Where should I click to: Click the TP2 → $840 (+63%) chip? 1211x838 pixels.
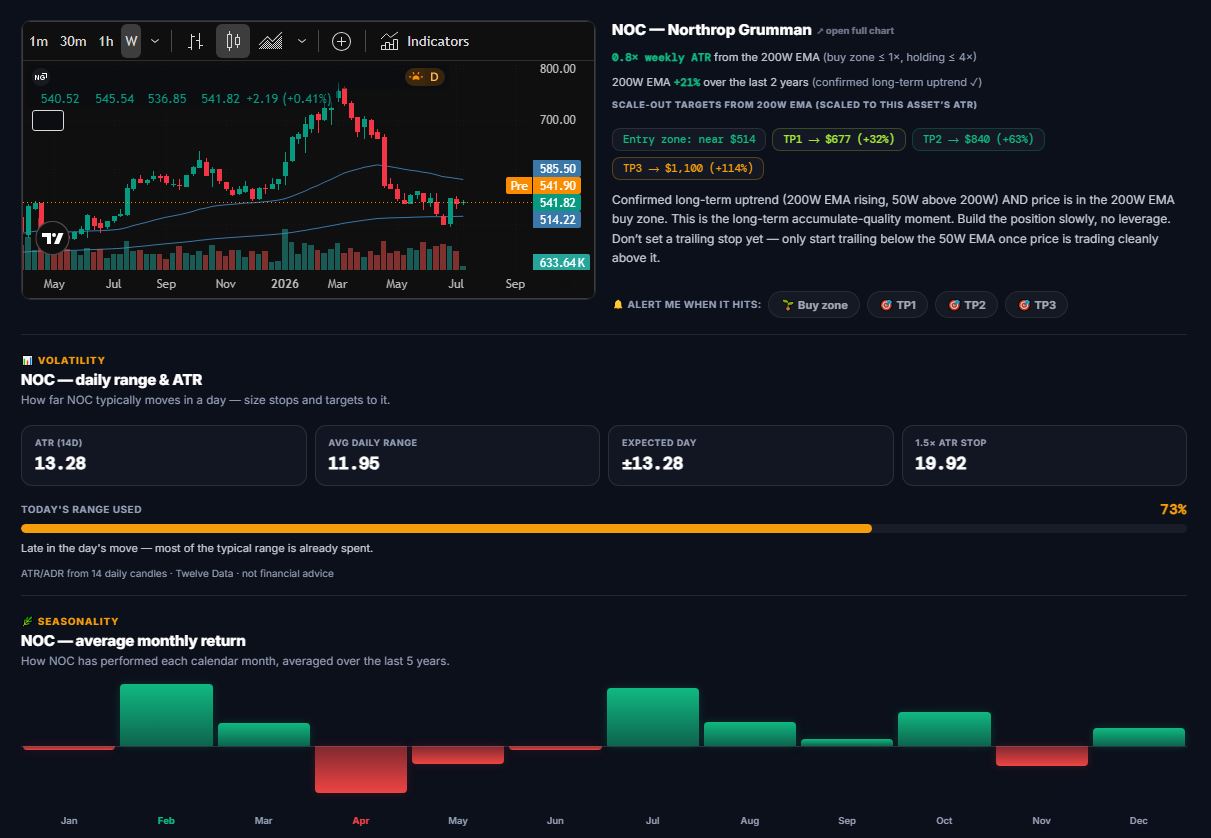(978, 139)
